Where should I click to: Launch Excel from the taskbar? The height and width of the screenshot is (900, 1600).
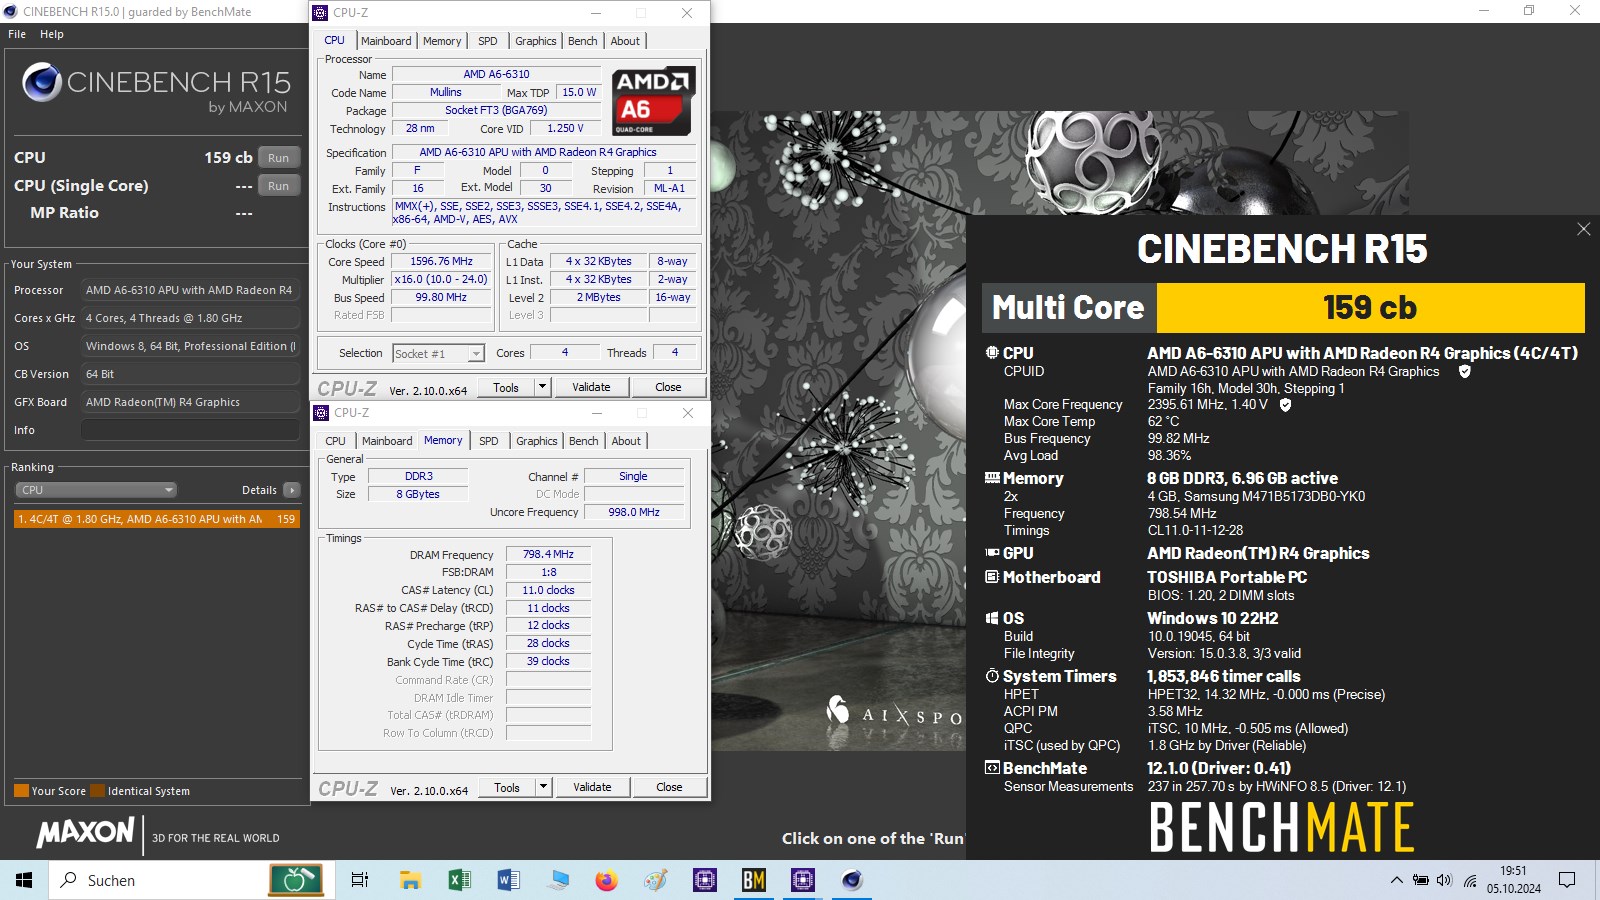(x=459, y=880)
